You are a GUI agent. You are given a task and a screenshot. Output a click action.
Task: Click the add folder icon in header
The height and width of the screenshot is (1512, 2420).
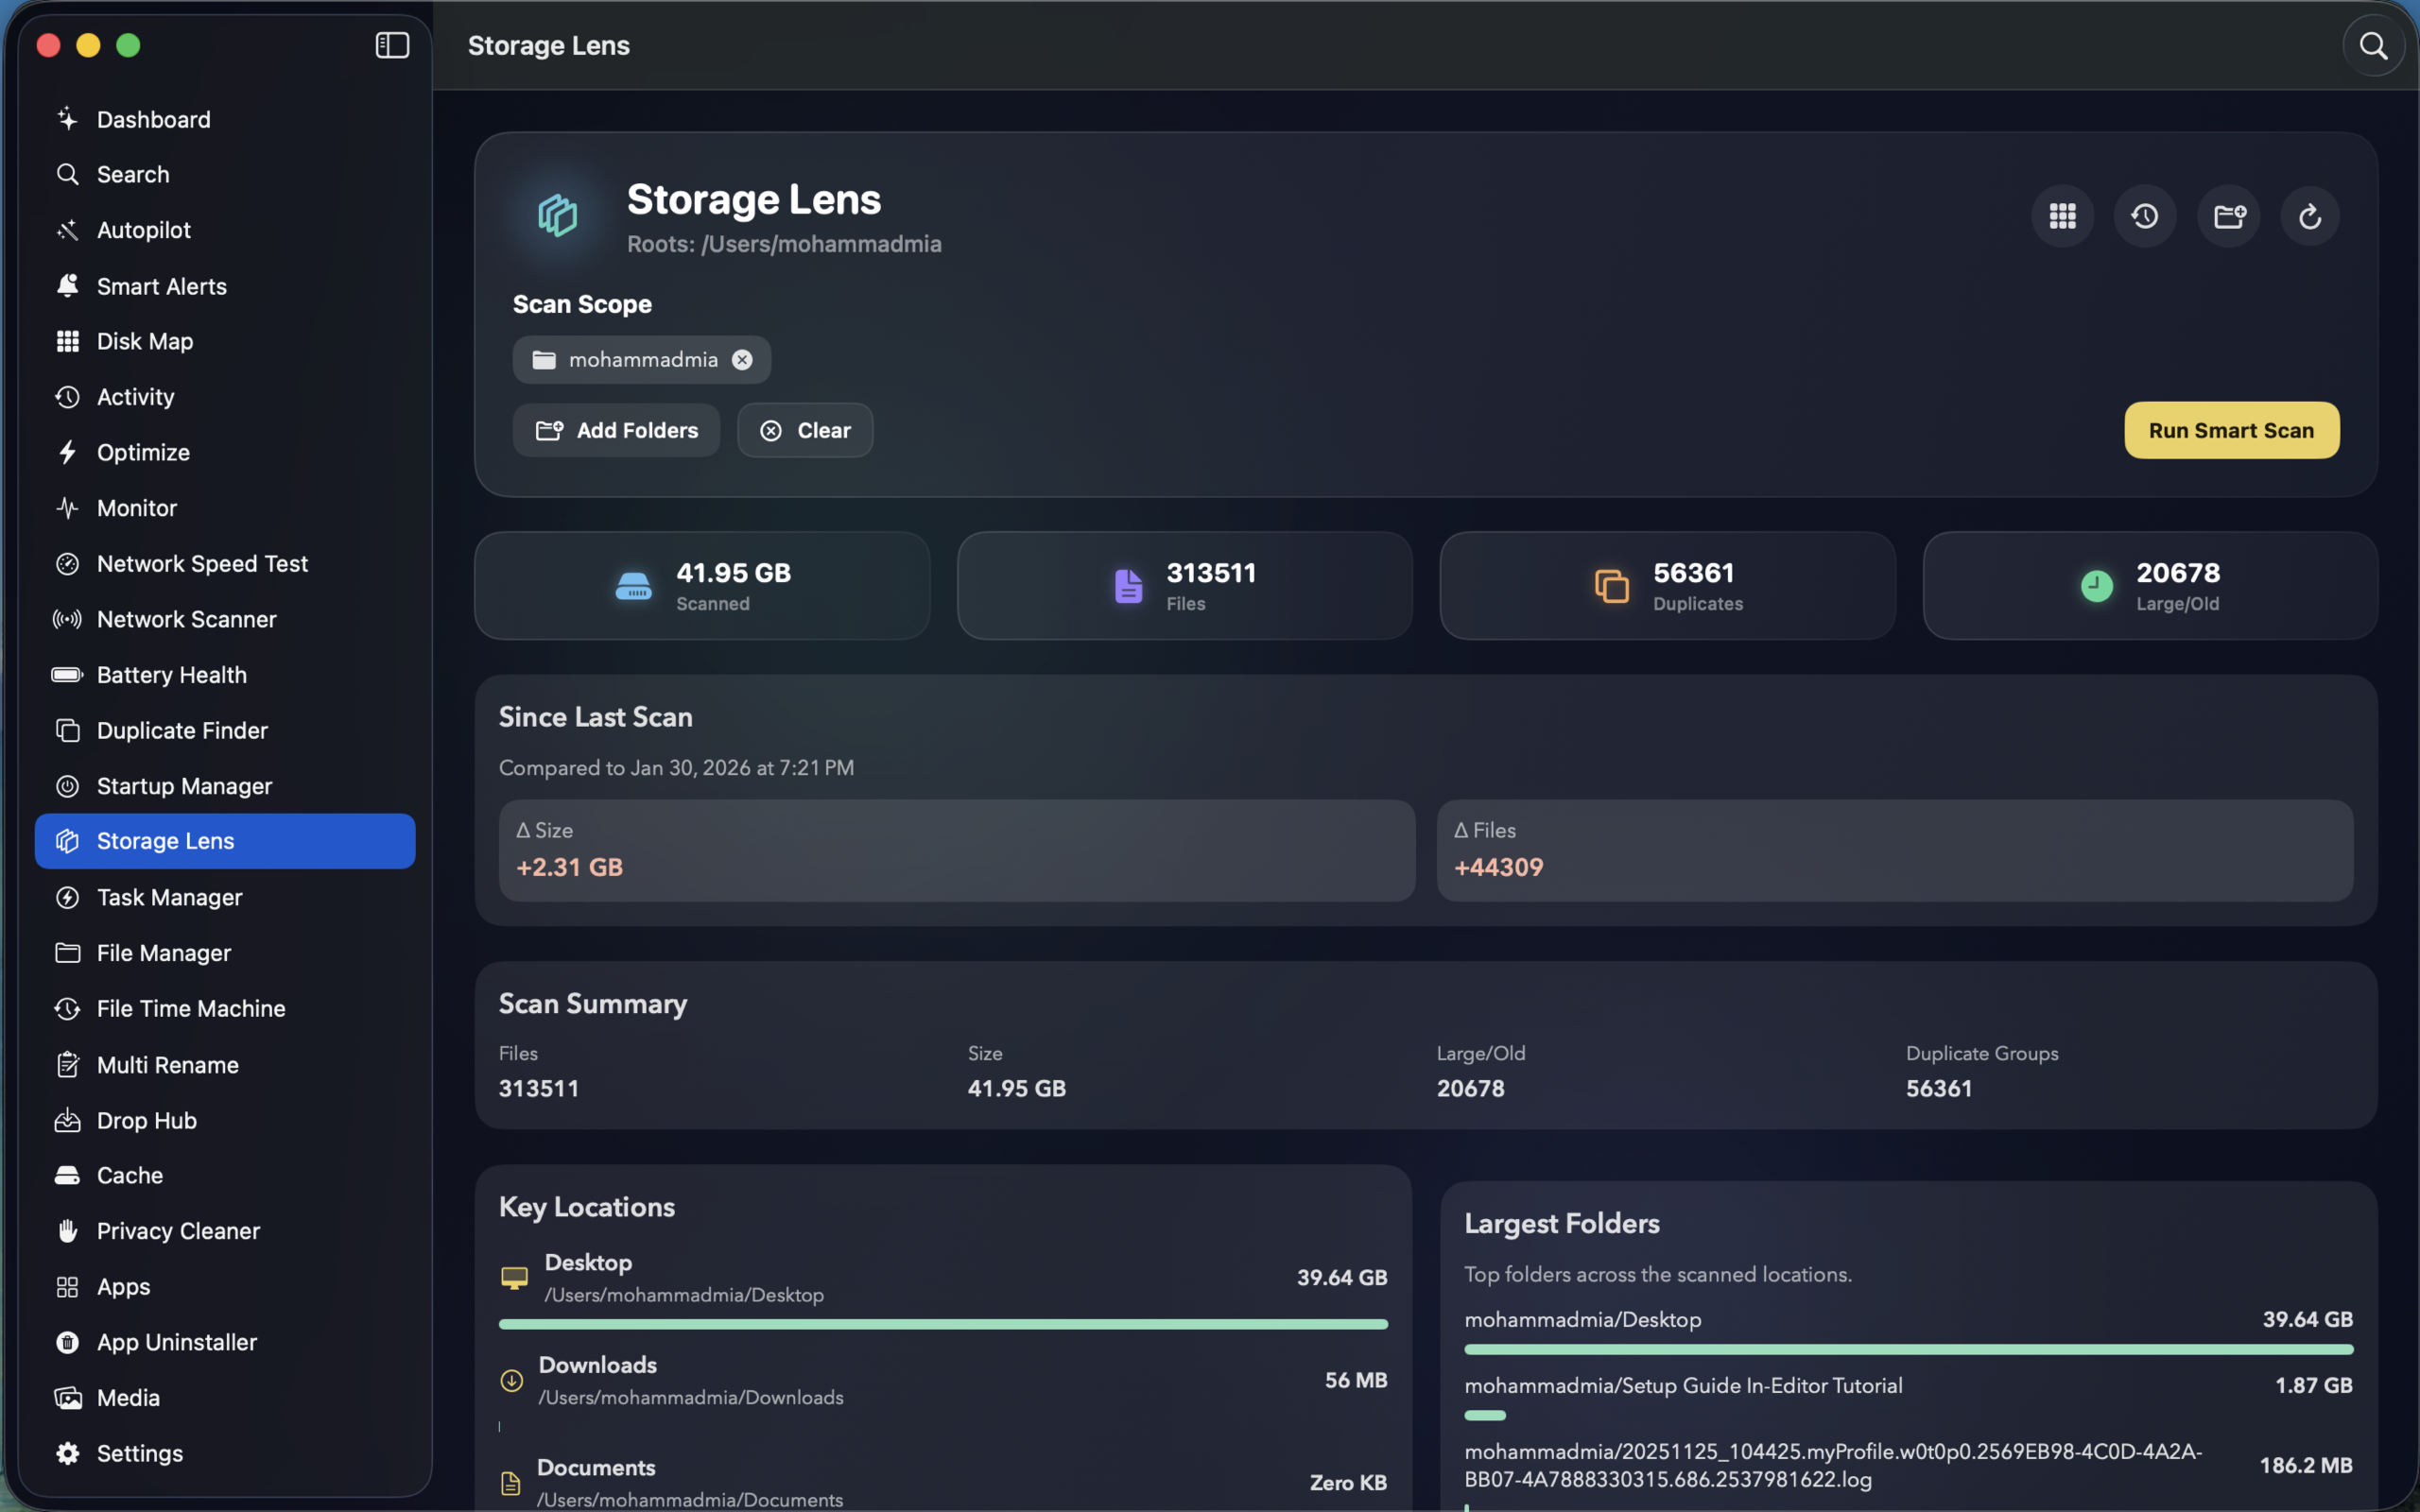pyautogui.click(x=2229, y=216)
